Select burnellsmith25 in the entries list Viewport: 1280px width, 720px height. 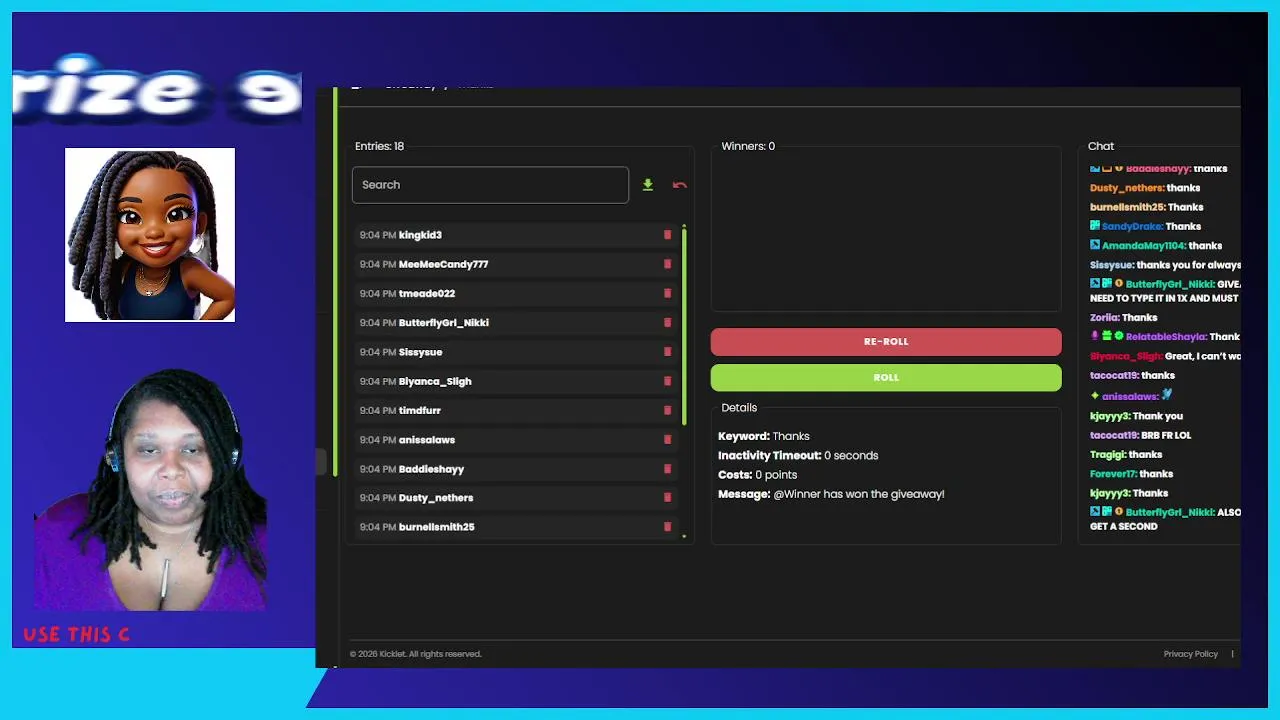437,526
